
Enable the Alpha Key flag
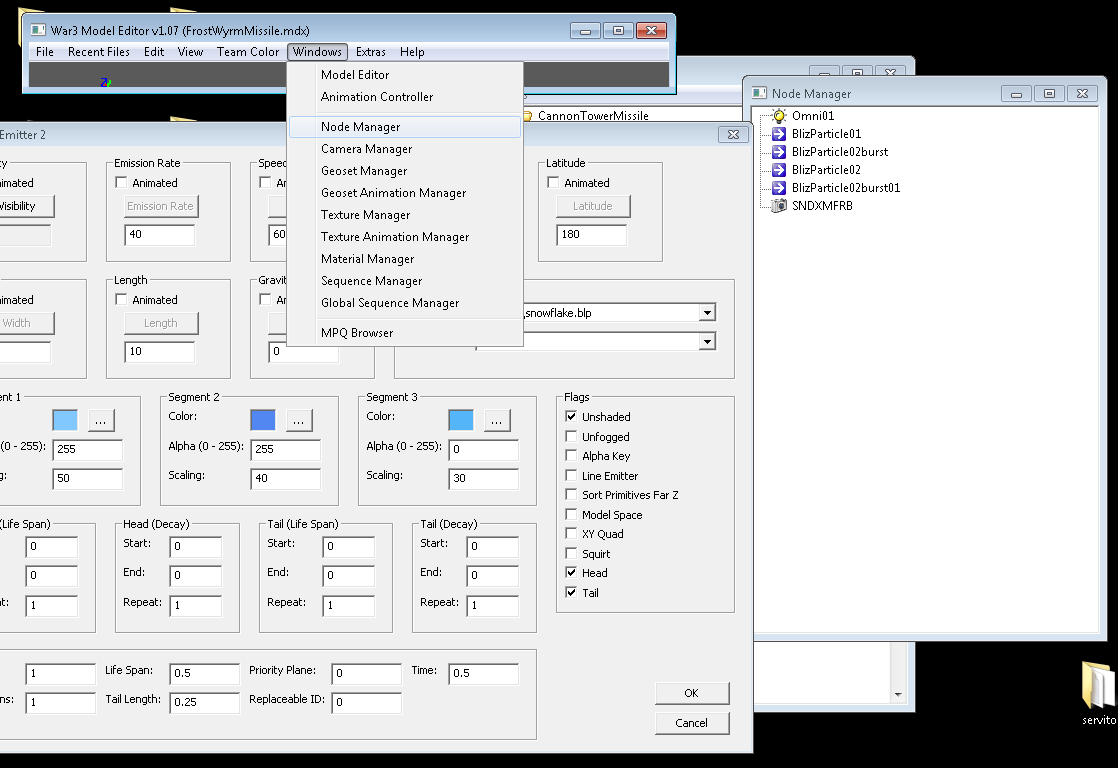point(571,456)
